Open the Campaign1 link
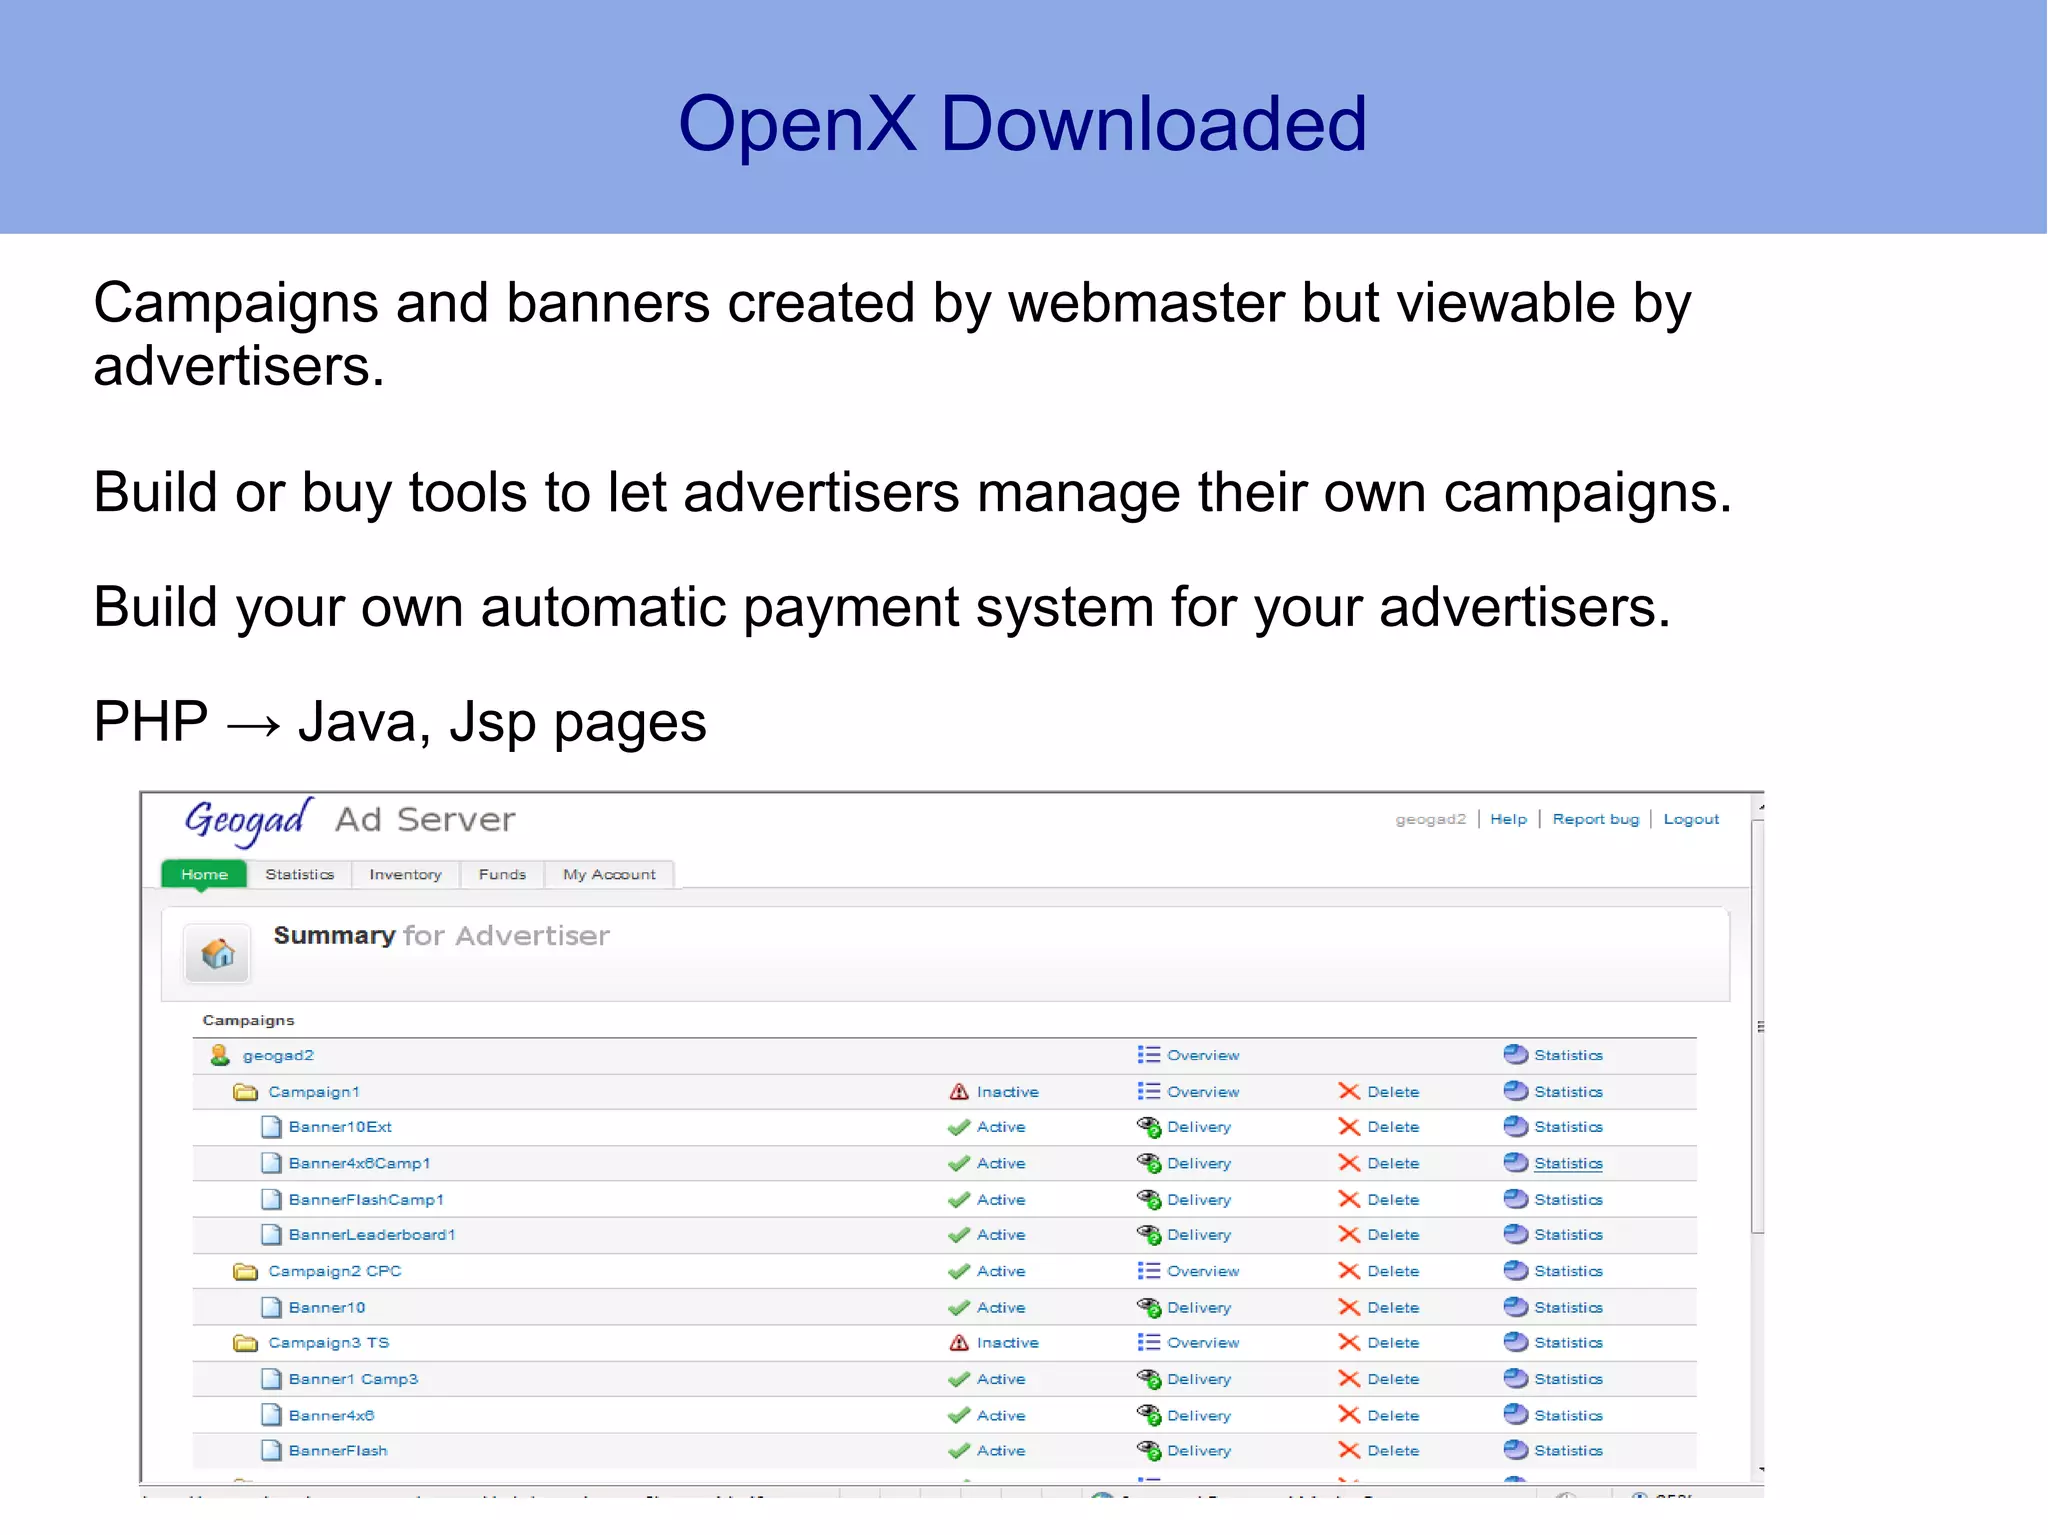The height and width of the screenshot is (1535, 2048). click(x=314, y=1092)
